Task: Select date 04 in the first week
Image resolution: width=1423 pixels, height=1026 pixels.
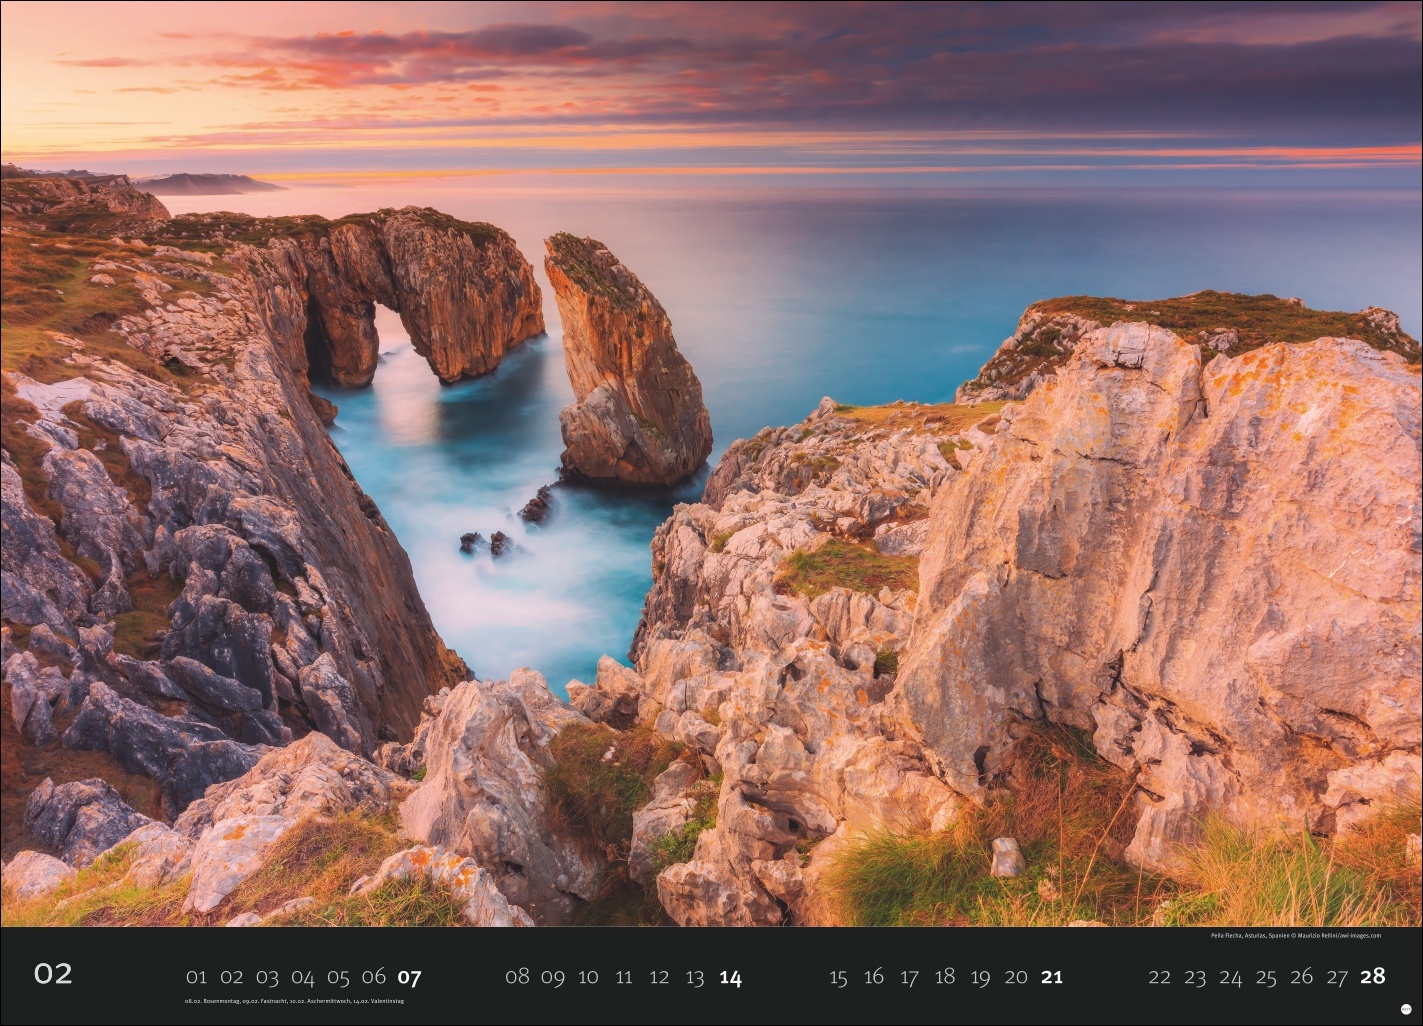Action: 303,977
